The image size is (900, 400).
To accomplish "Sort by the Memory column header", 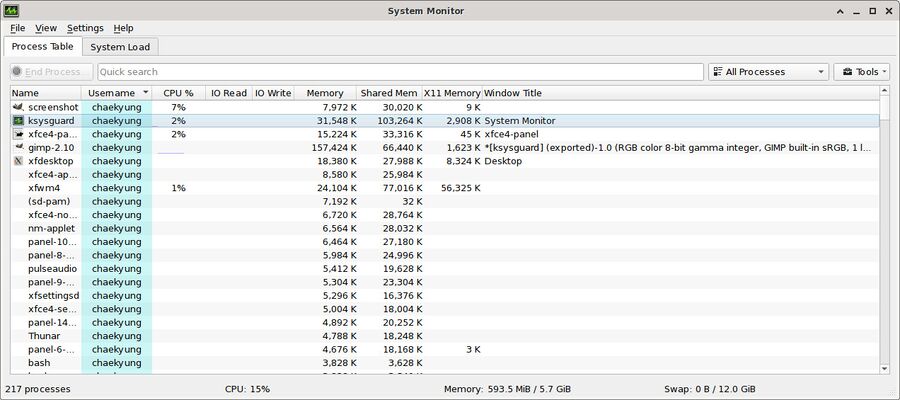I will (325, 93).
